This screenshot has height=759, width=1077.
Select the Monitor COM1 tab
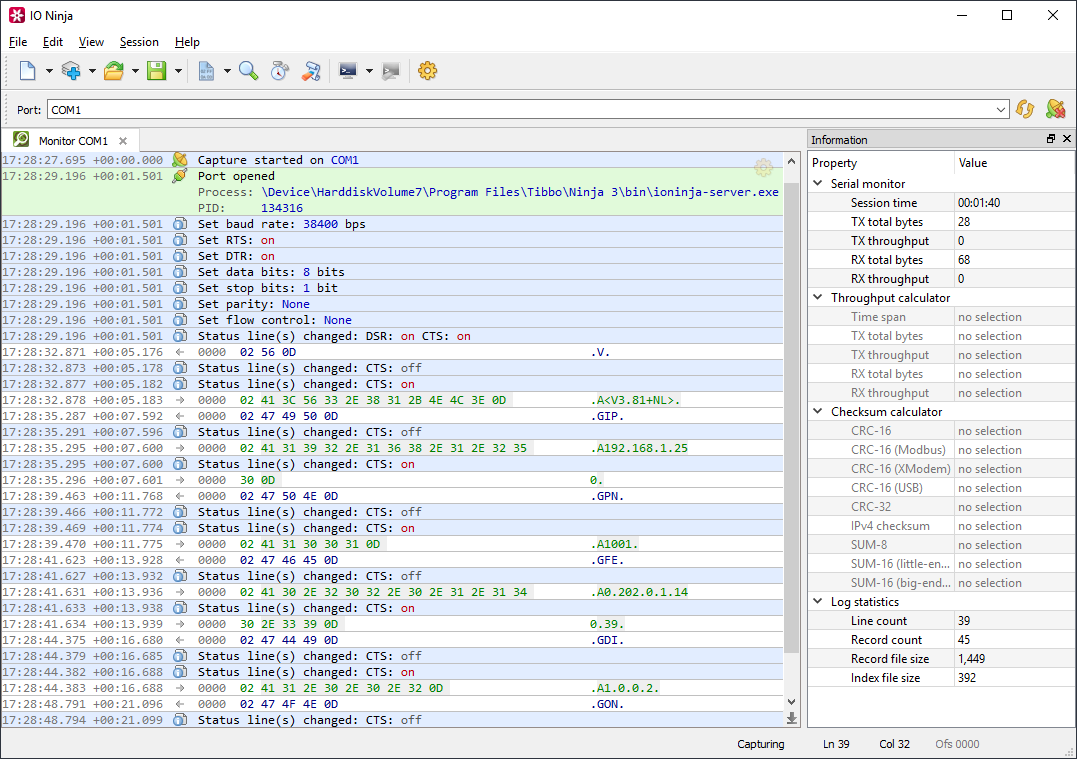pos(72,141)
